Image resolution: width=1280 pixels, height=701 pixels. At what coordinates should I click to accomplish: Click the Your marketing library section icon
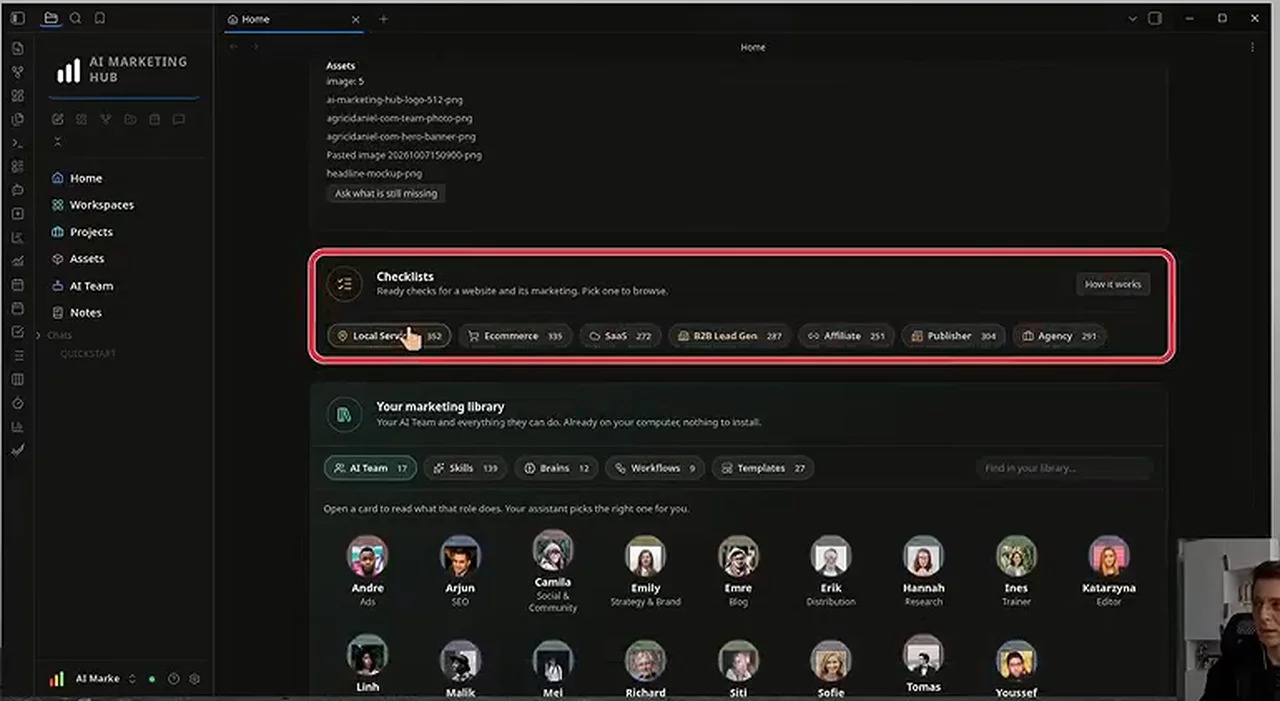[x=344, y=415]
